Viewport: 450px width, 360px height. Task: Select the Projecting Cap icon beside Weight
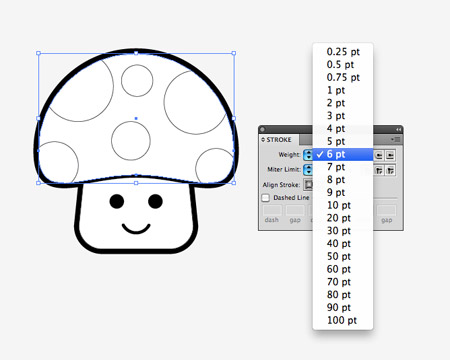coord(390,155)
